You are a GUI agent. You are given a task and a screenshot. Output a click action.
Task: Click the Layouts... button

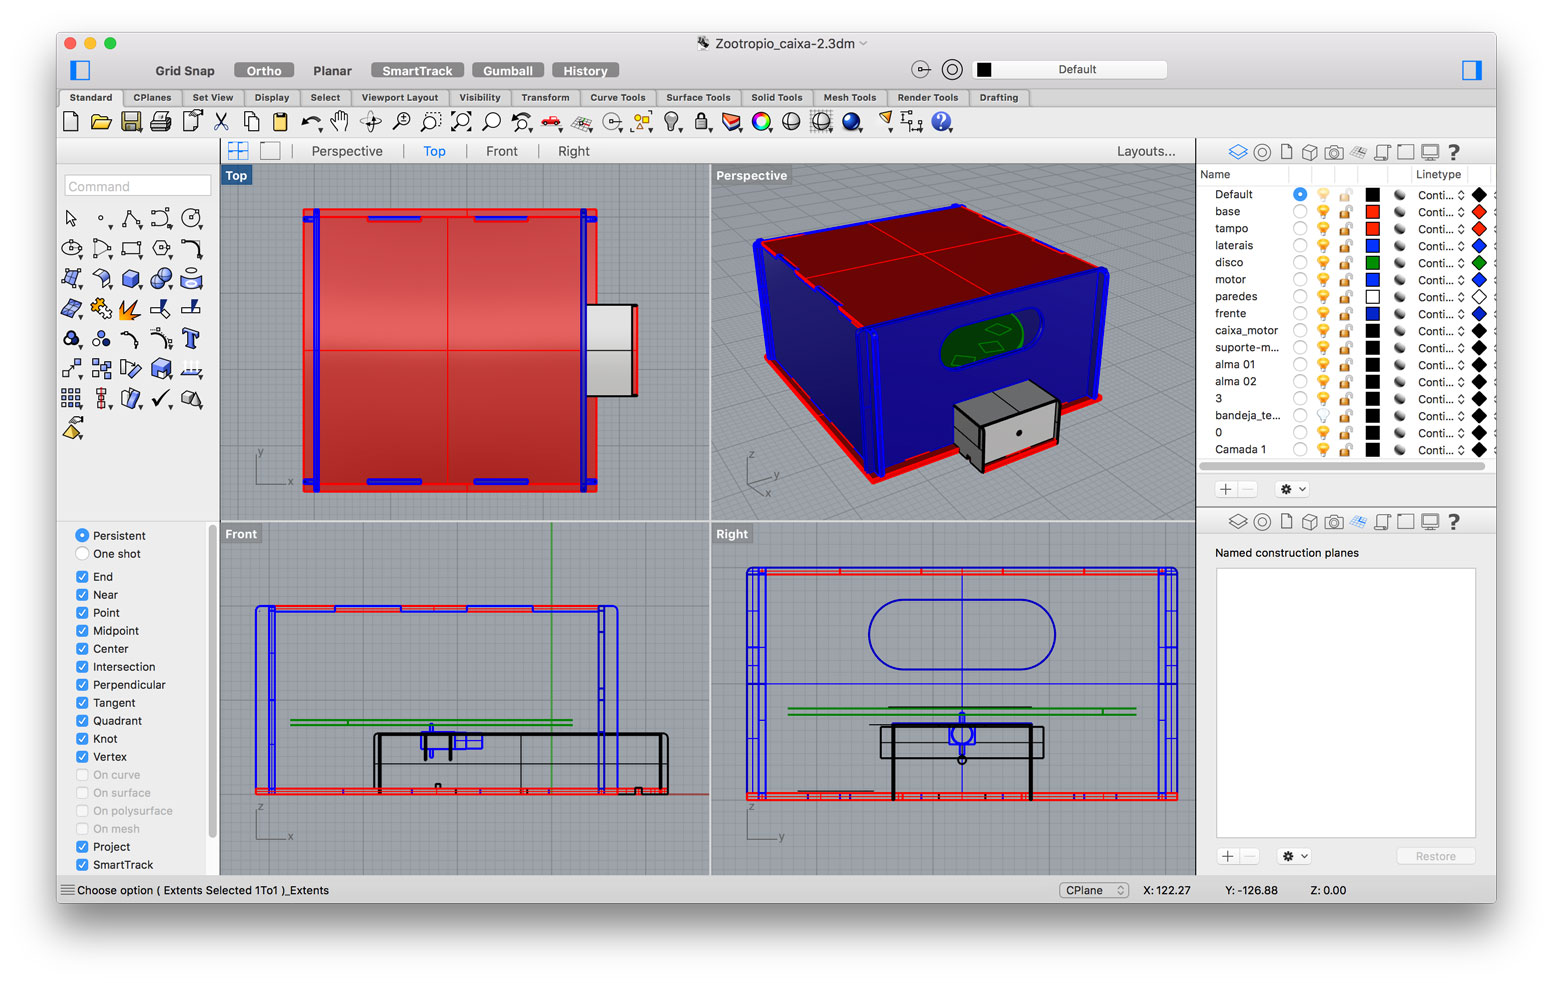pyautogui.click(x=1146, y=151)
